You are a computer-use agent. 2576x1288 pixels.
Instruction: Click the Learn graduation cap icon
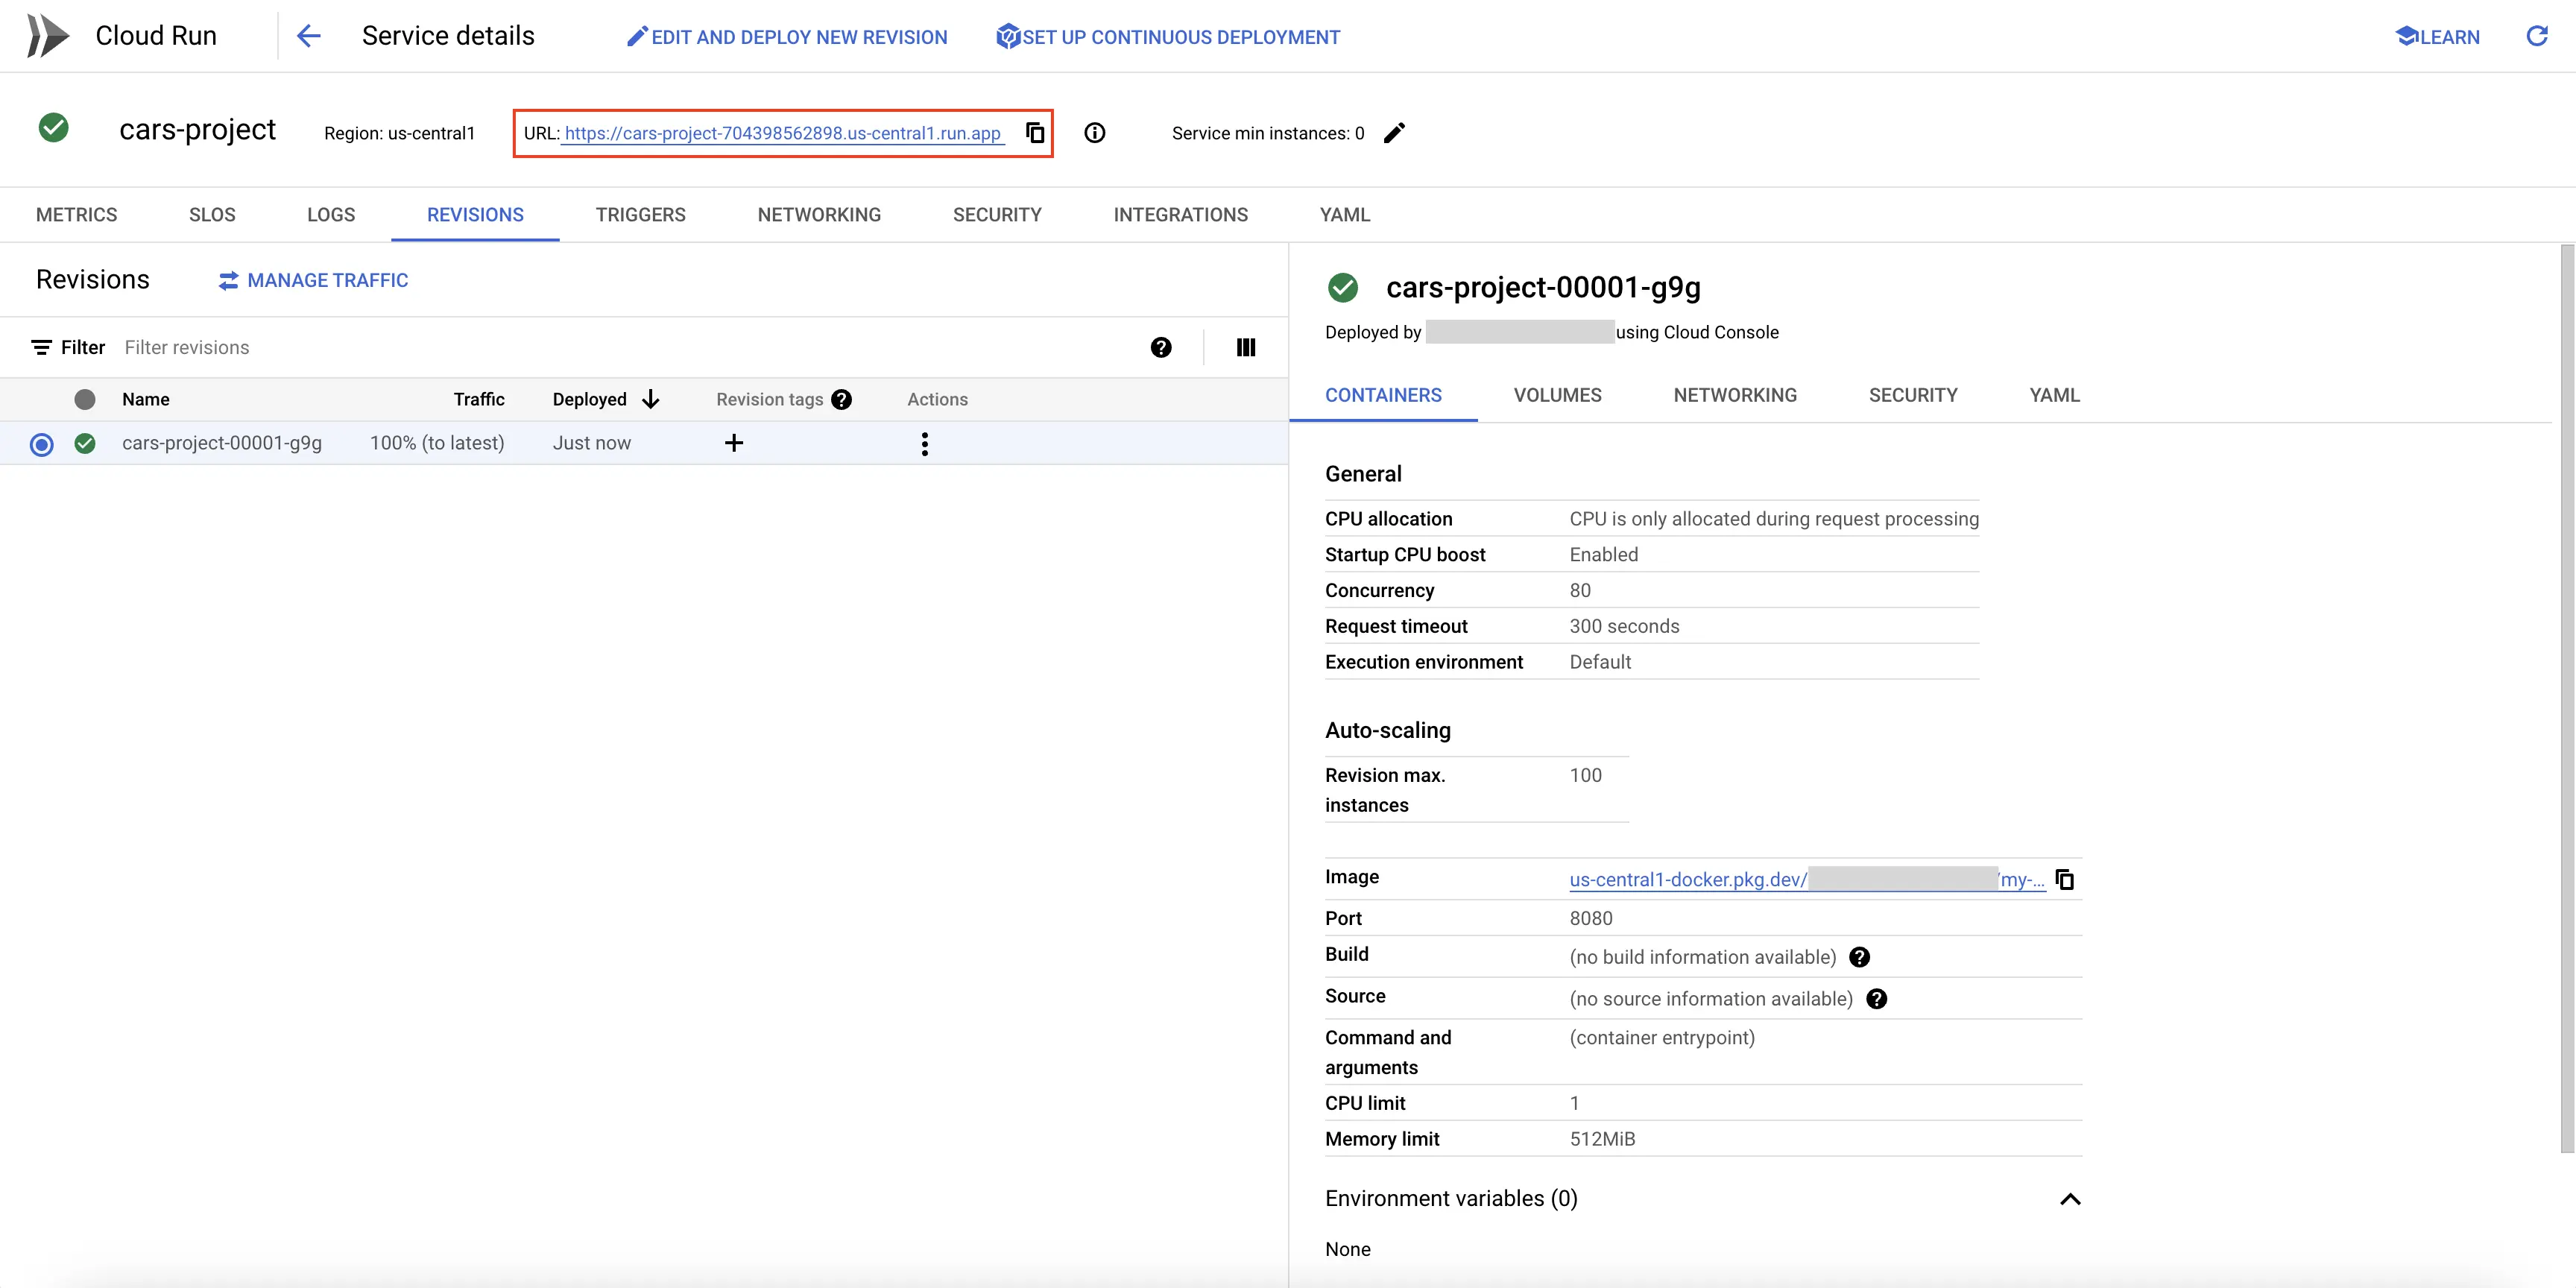pos(2408,37)
